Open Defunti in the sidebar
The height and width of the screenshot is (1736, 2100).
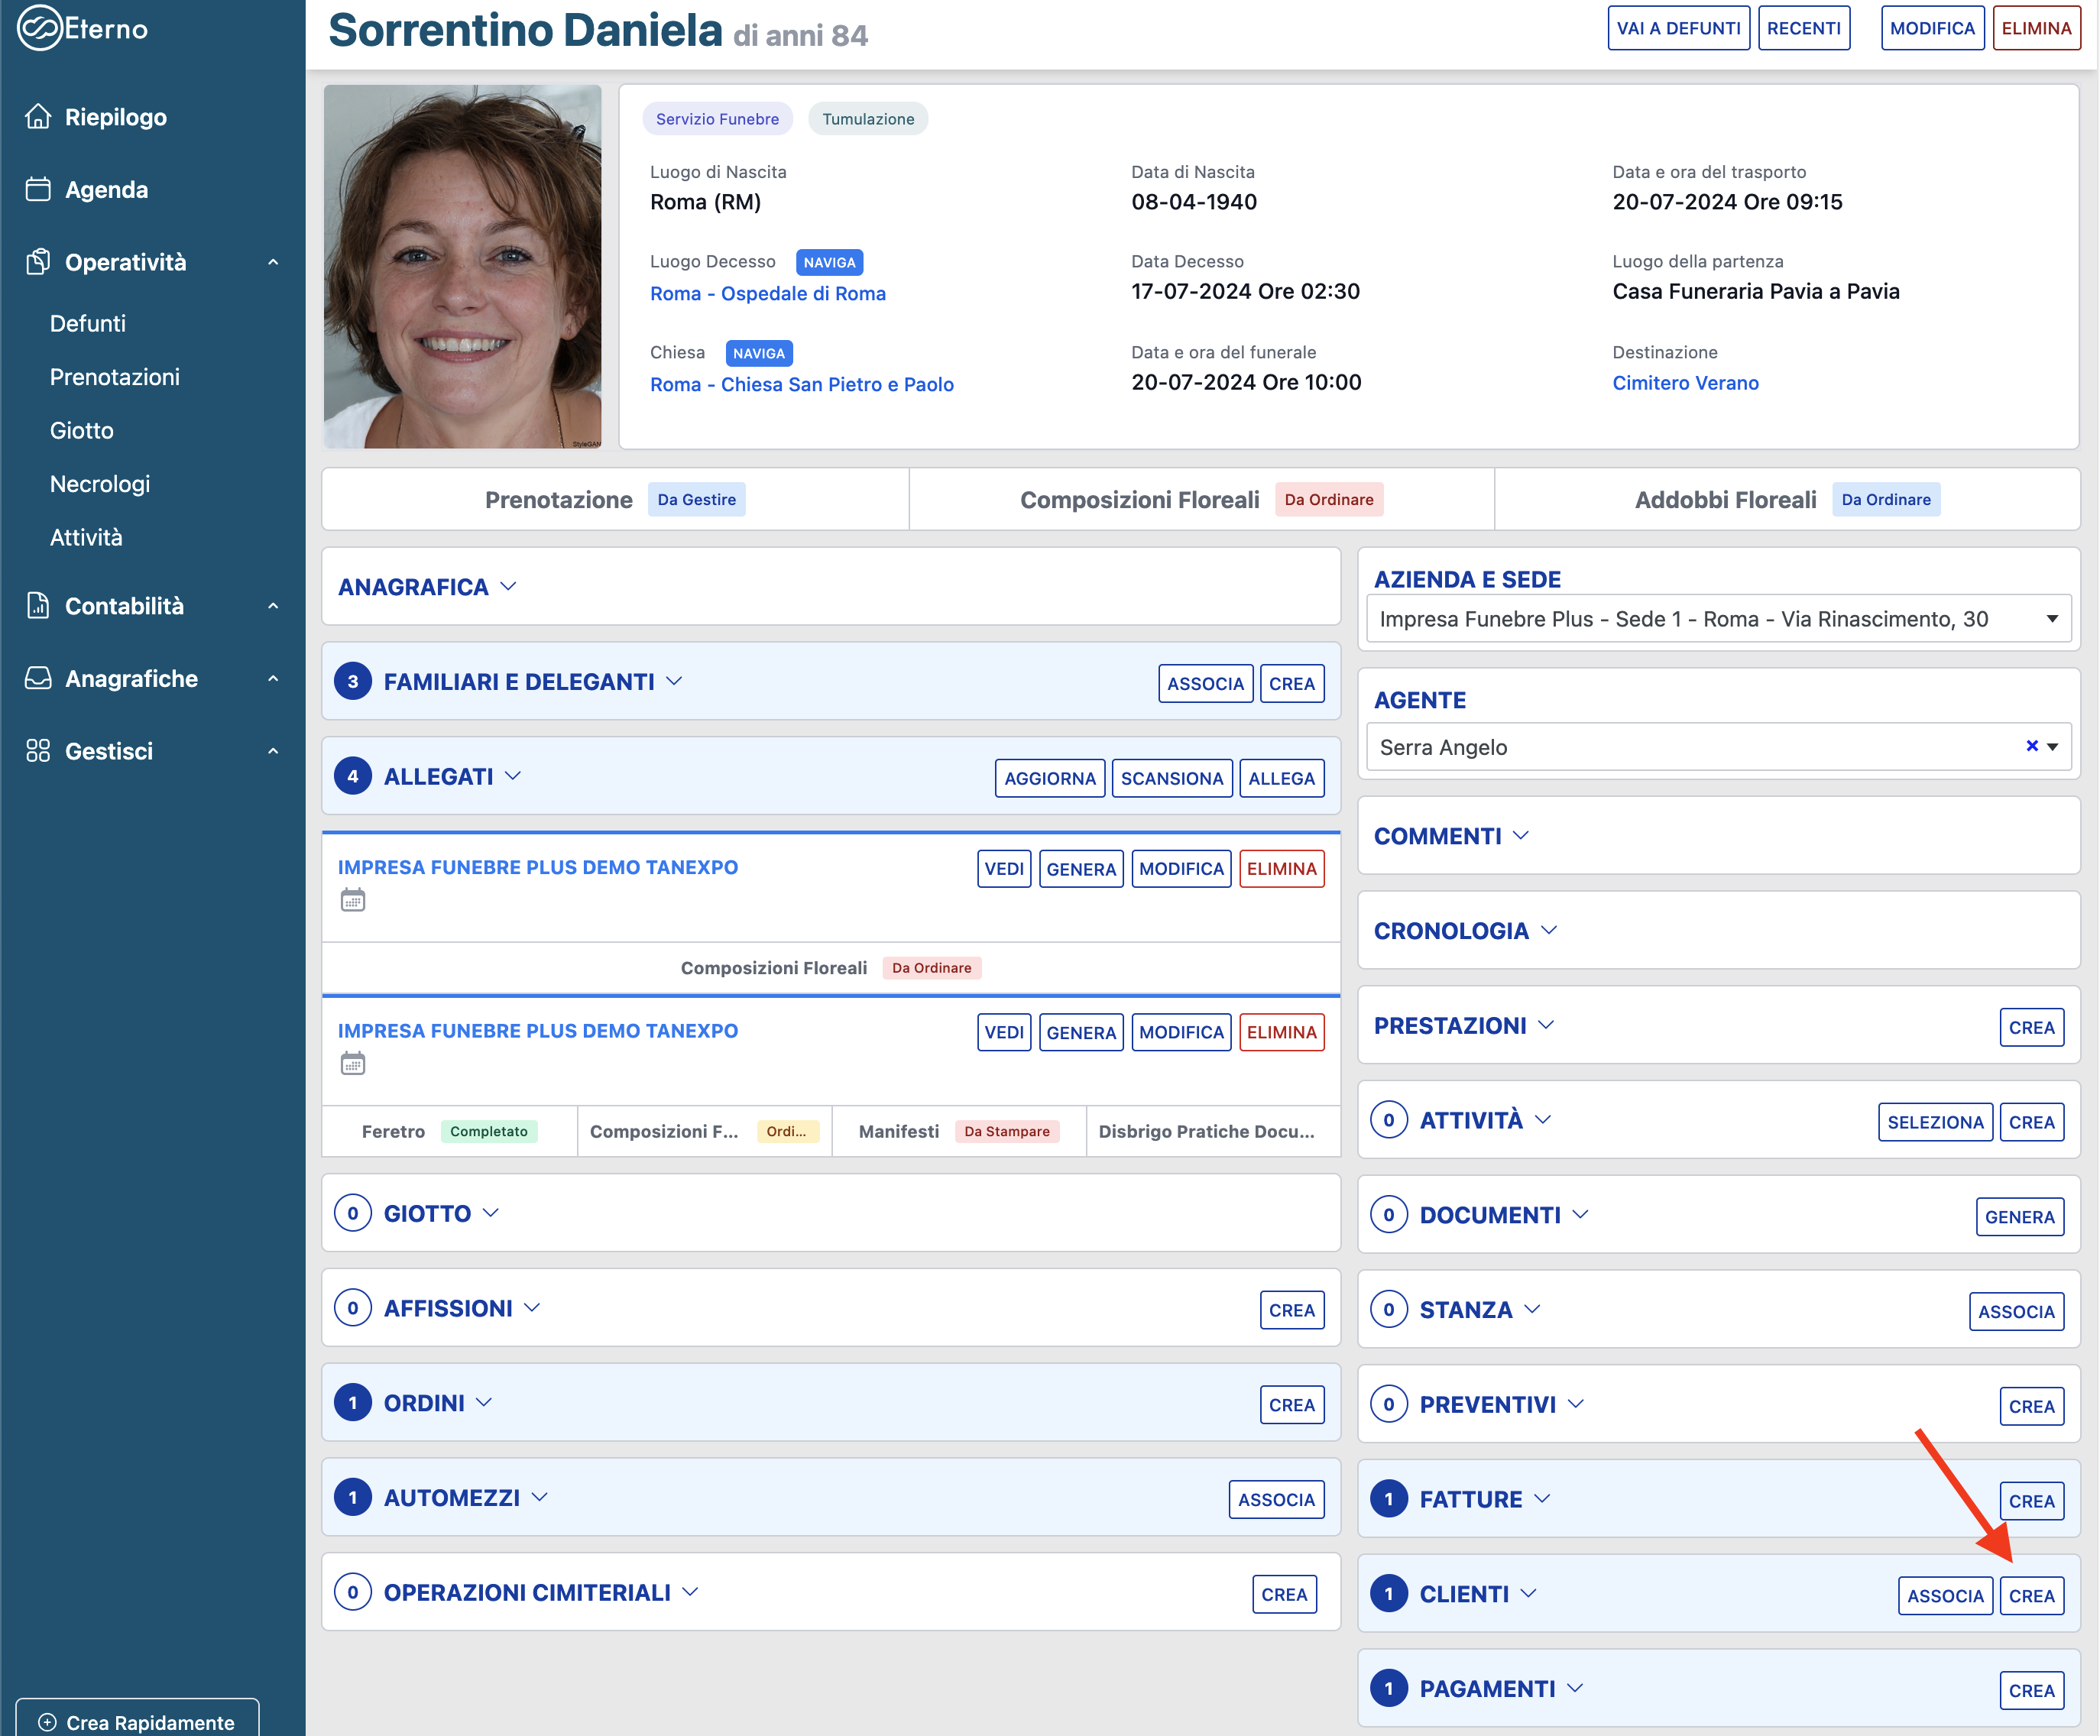click(x=88, y=323)
